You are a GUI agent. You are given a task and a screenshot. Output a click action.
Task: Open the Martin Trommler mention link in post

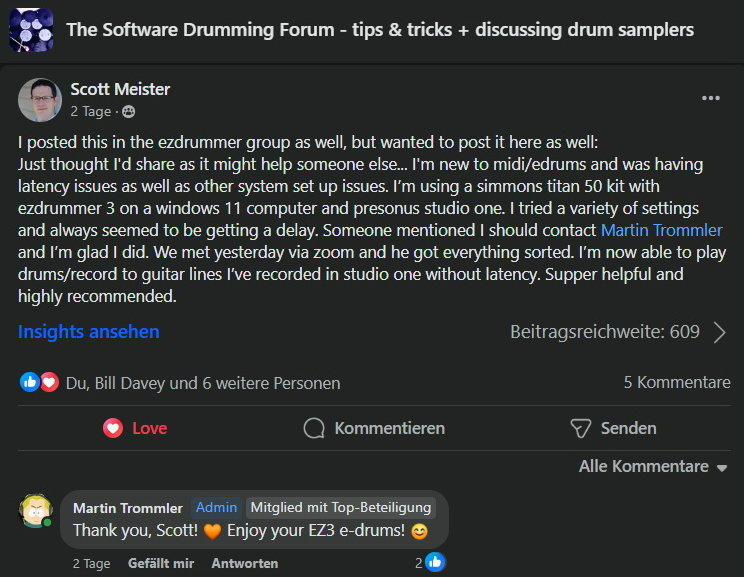coord(661,230)
